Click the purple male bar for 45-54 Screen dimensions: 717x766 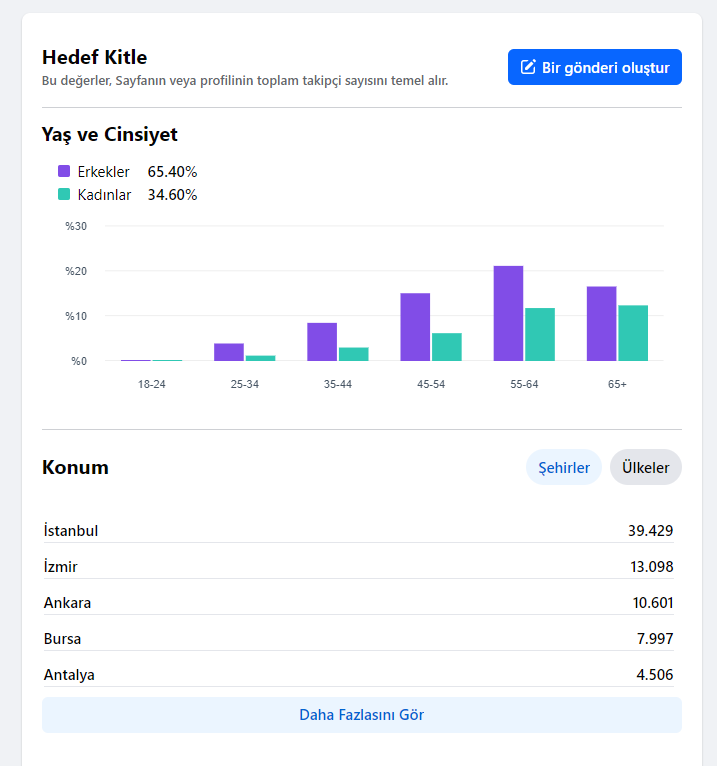[x=415, y=327]
